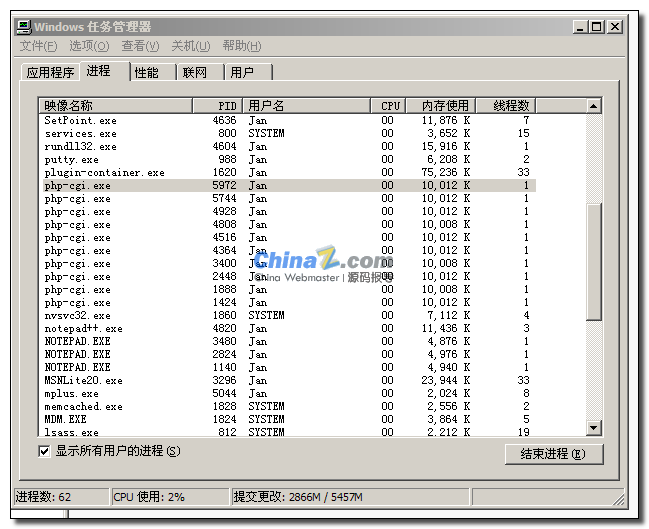Screen dimensions: 649x529
Task: Click memory value 23,944 K
Action: pyautogui.click(x=446, y=380)
